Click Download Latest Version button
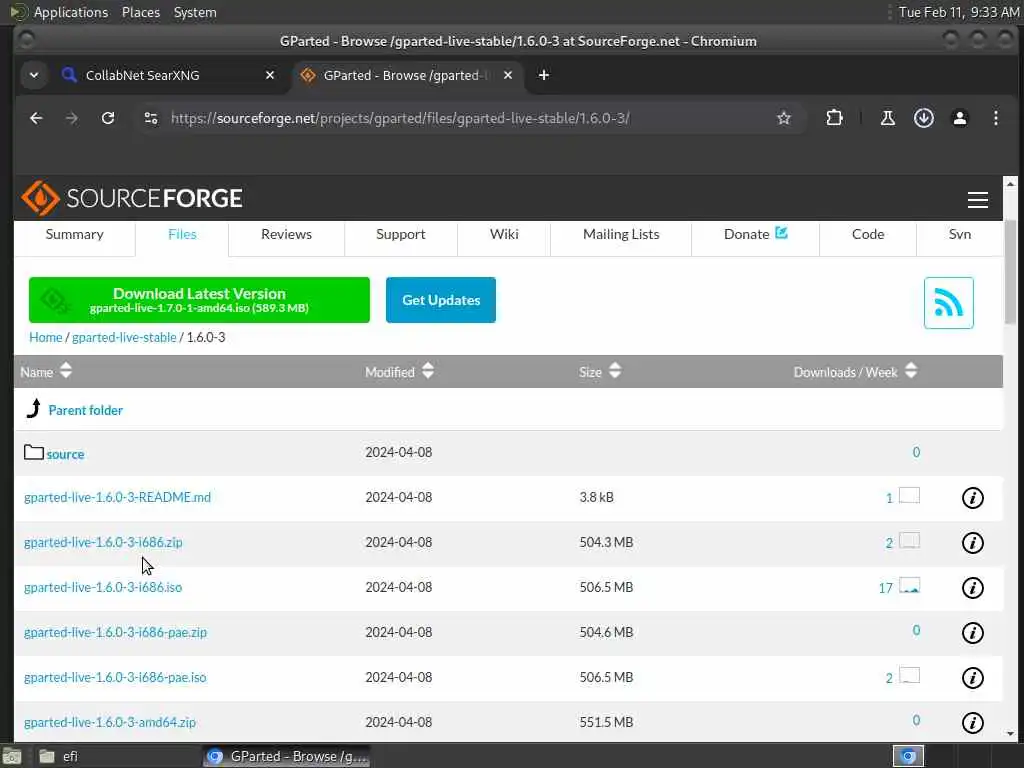1024x768 pixels. tap(199, 300)
